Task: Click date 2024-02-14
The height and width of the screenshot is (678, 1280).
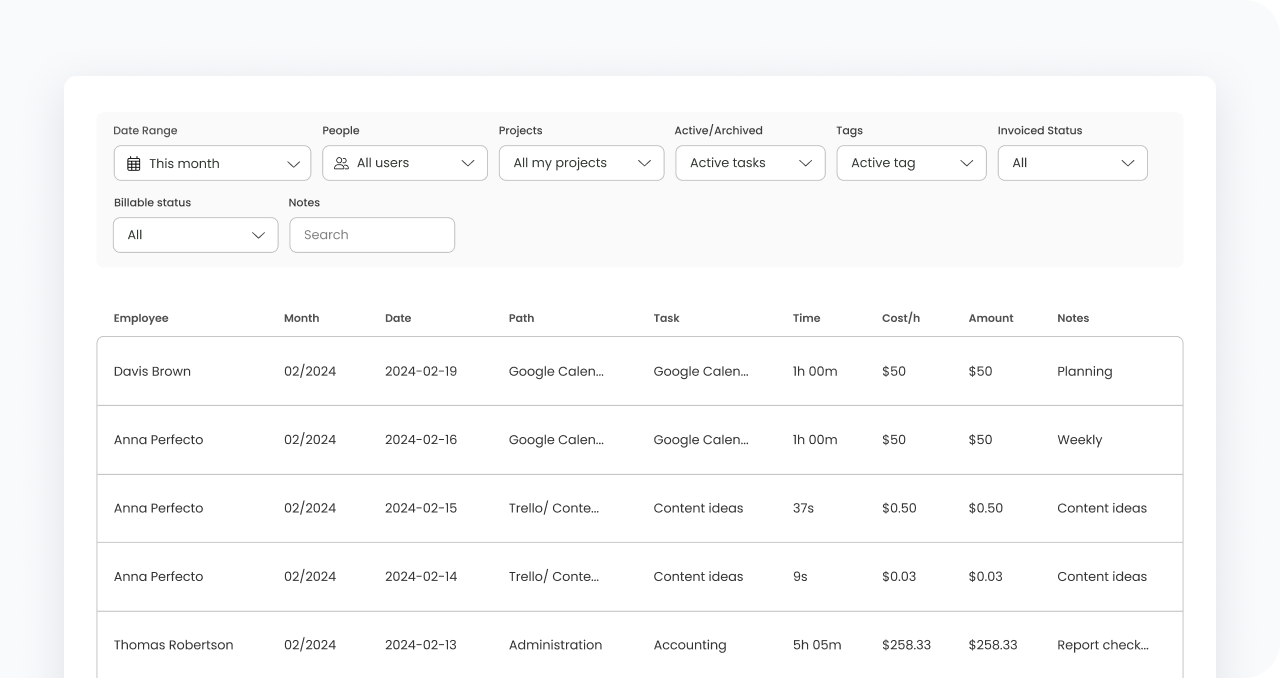Action: 421,577
